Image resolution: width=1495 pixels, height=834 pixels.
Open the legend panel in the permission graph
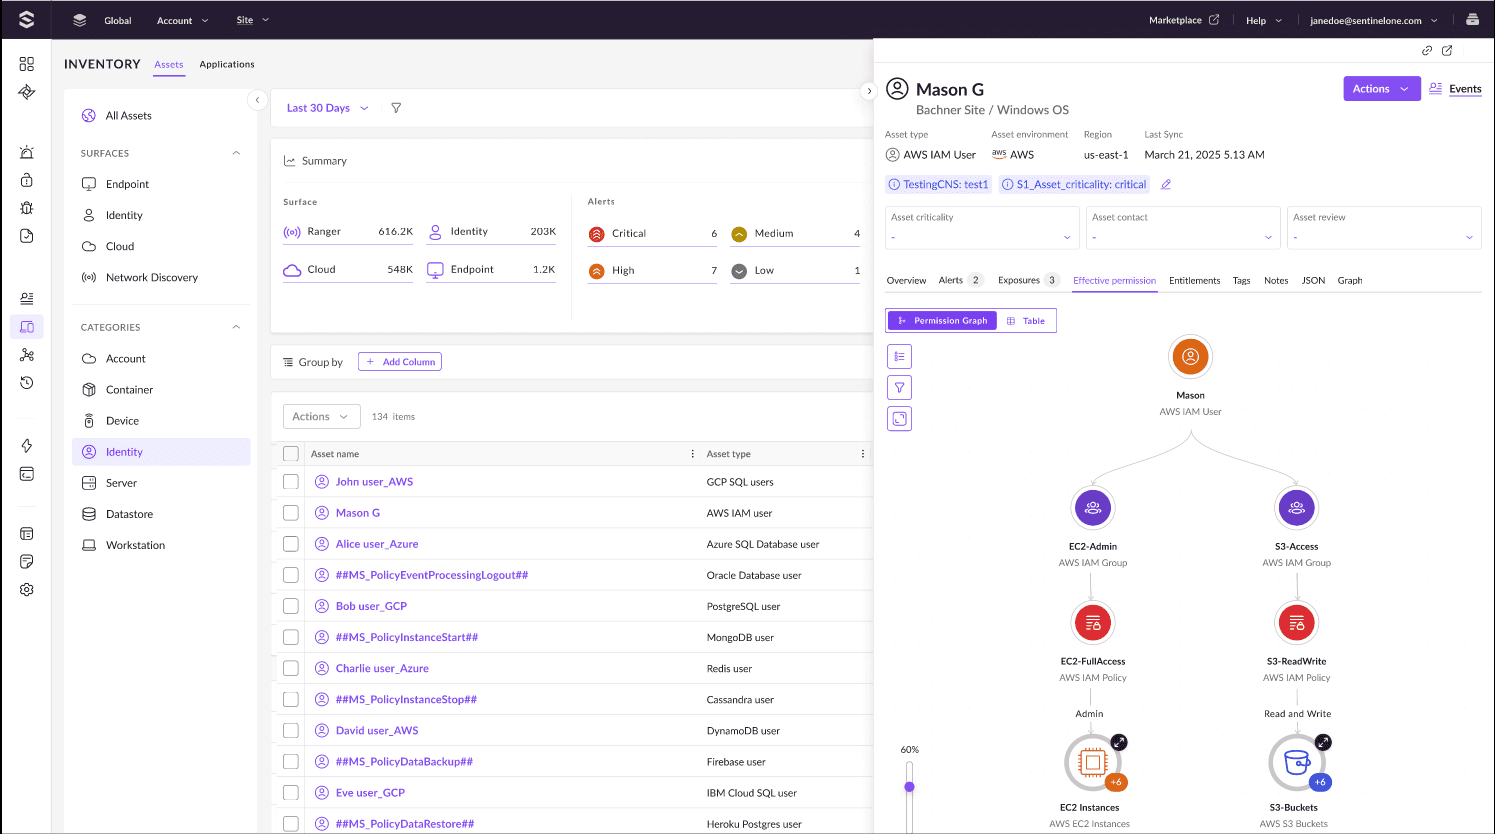click(899, 356)
